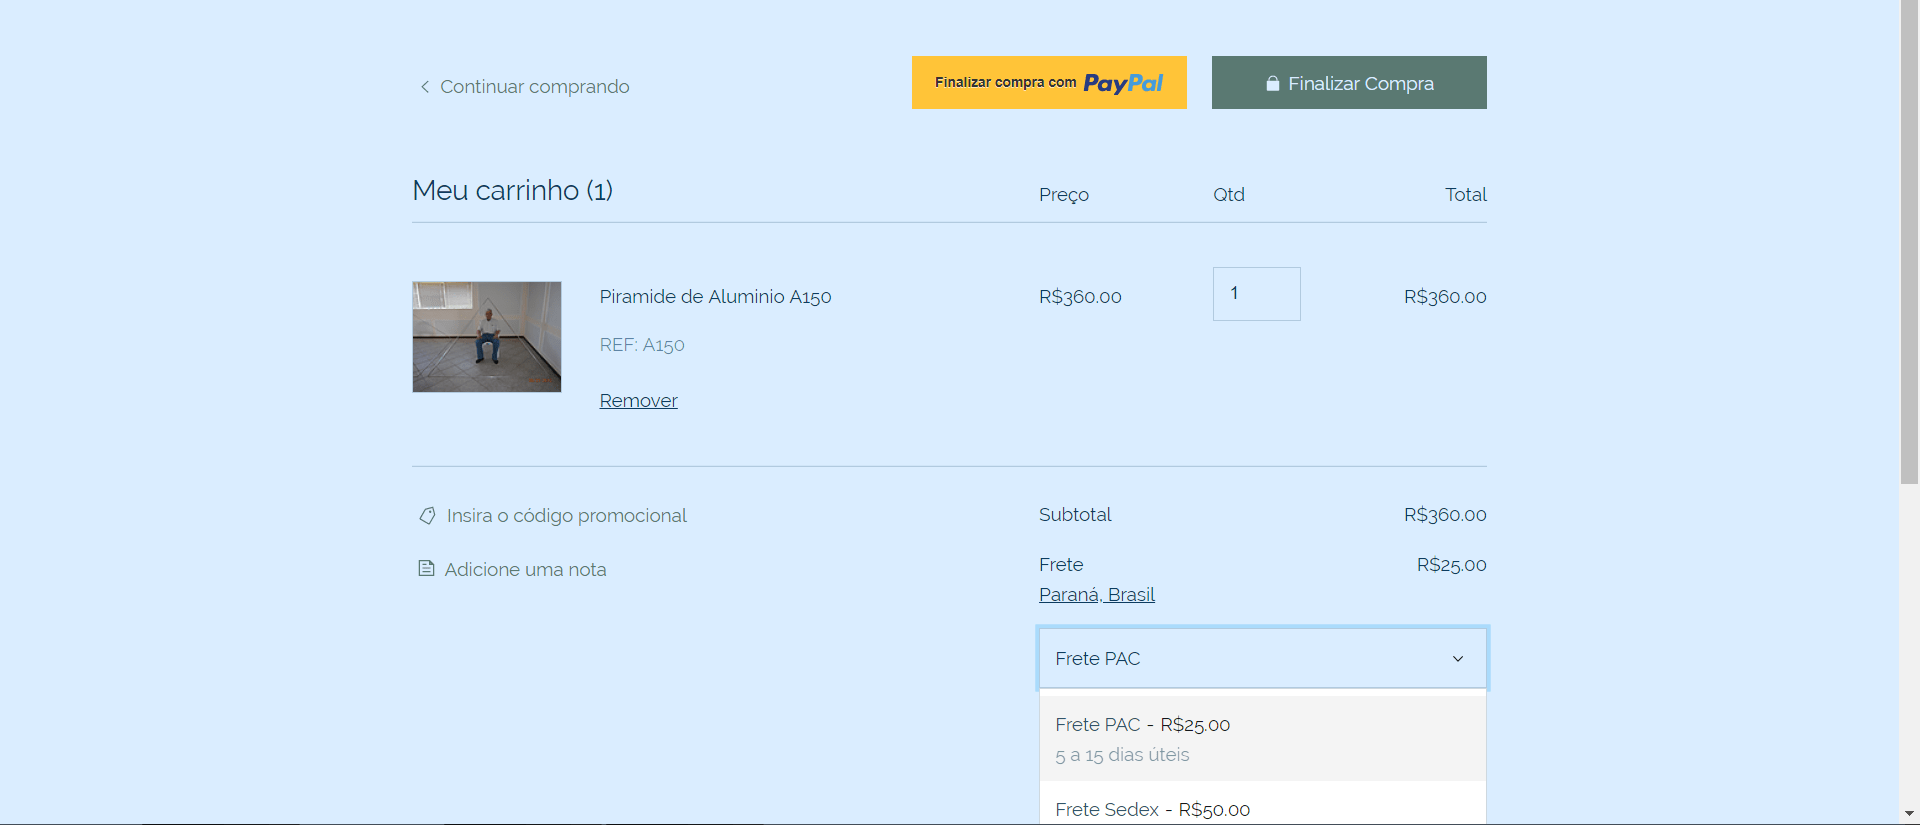Open the Piramide de Aluminio A150 product title
The image size is (1920, 825).
(715, 297)
